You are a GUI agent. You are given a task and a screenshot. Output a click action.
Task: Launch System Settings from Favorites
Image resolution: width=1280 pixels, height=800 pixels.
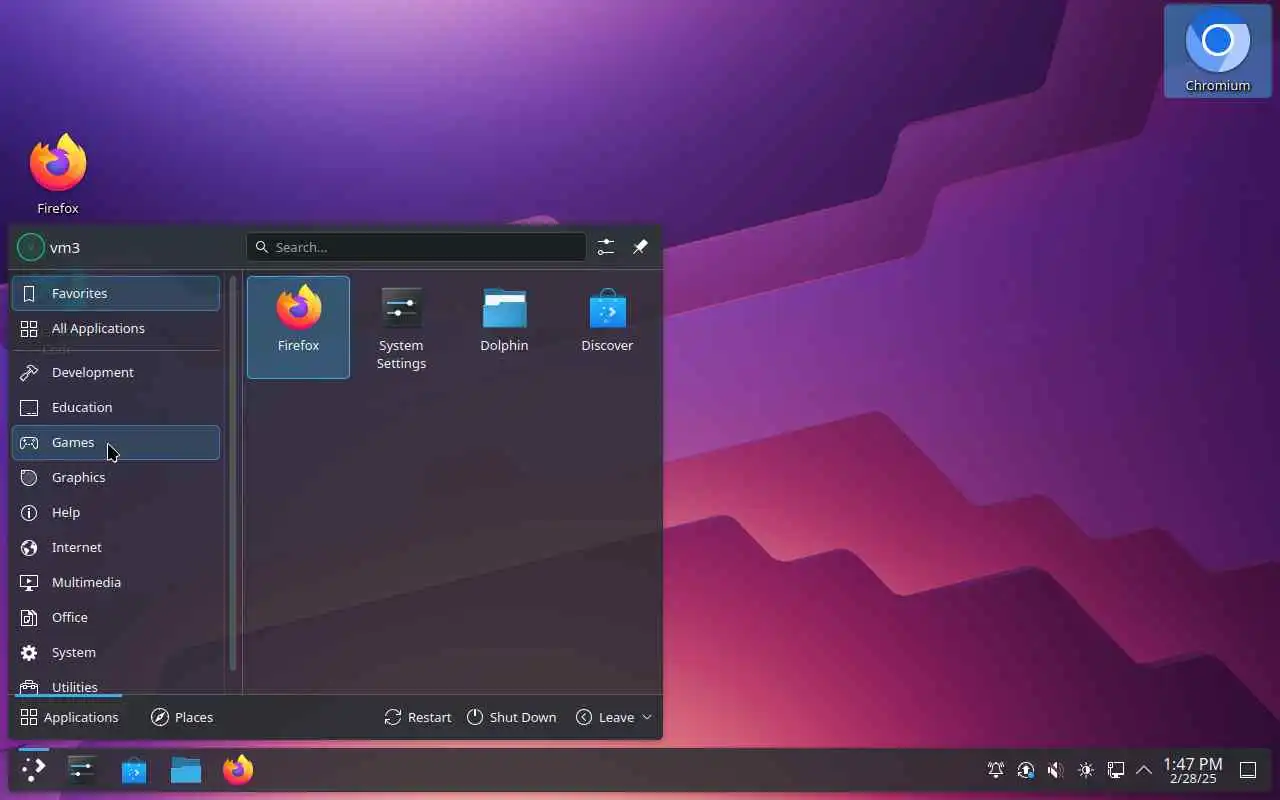point(401,327)
